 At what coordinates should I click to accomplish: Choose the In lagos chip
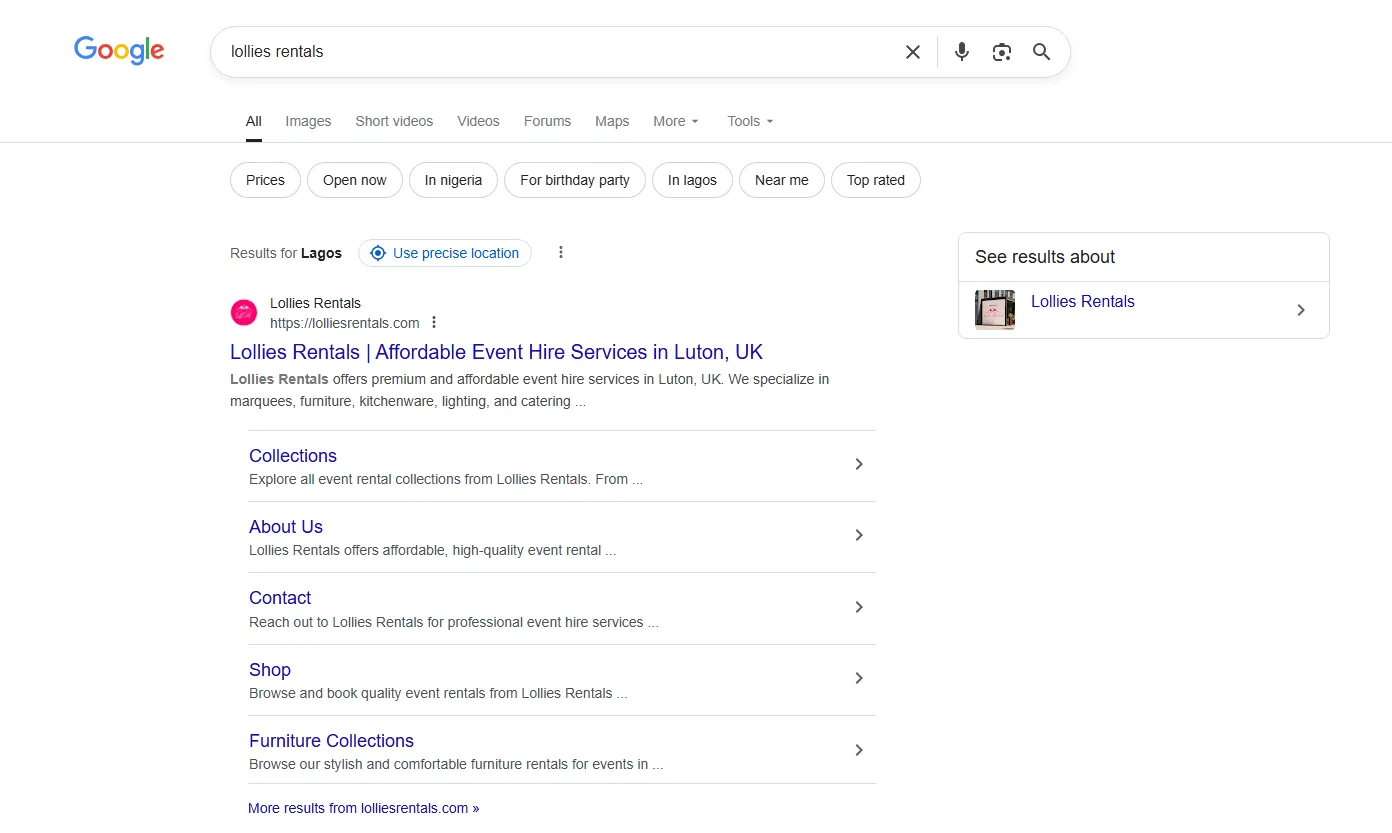click(692, 180)
